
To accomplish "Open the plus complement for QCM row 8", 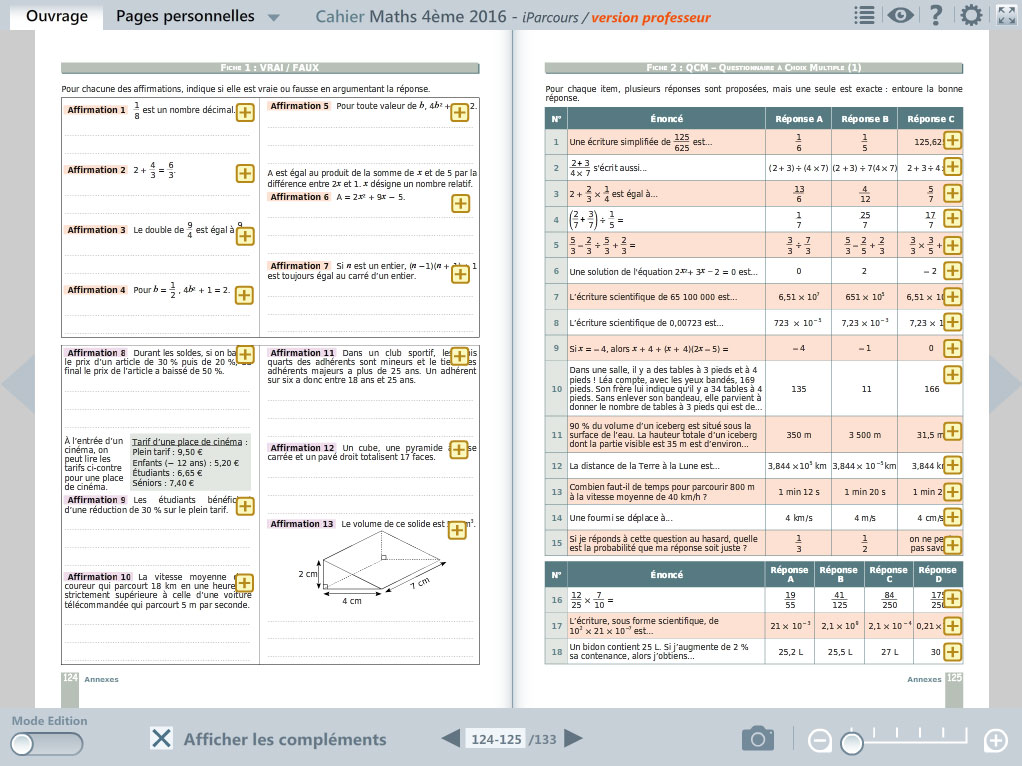I will 952,322.
